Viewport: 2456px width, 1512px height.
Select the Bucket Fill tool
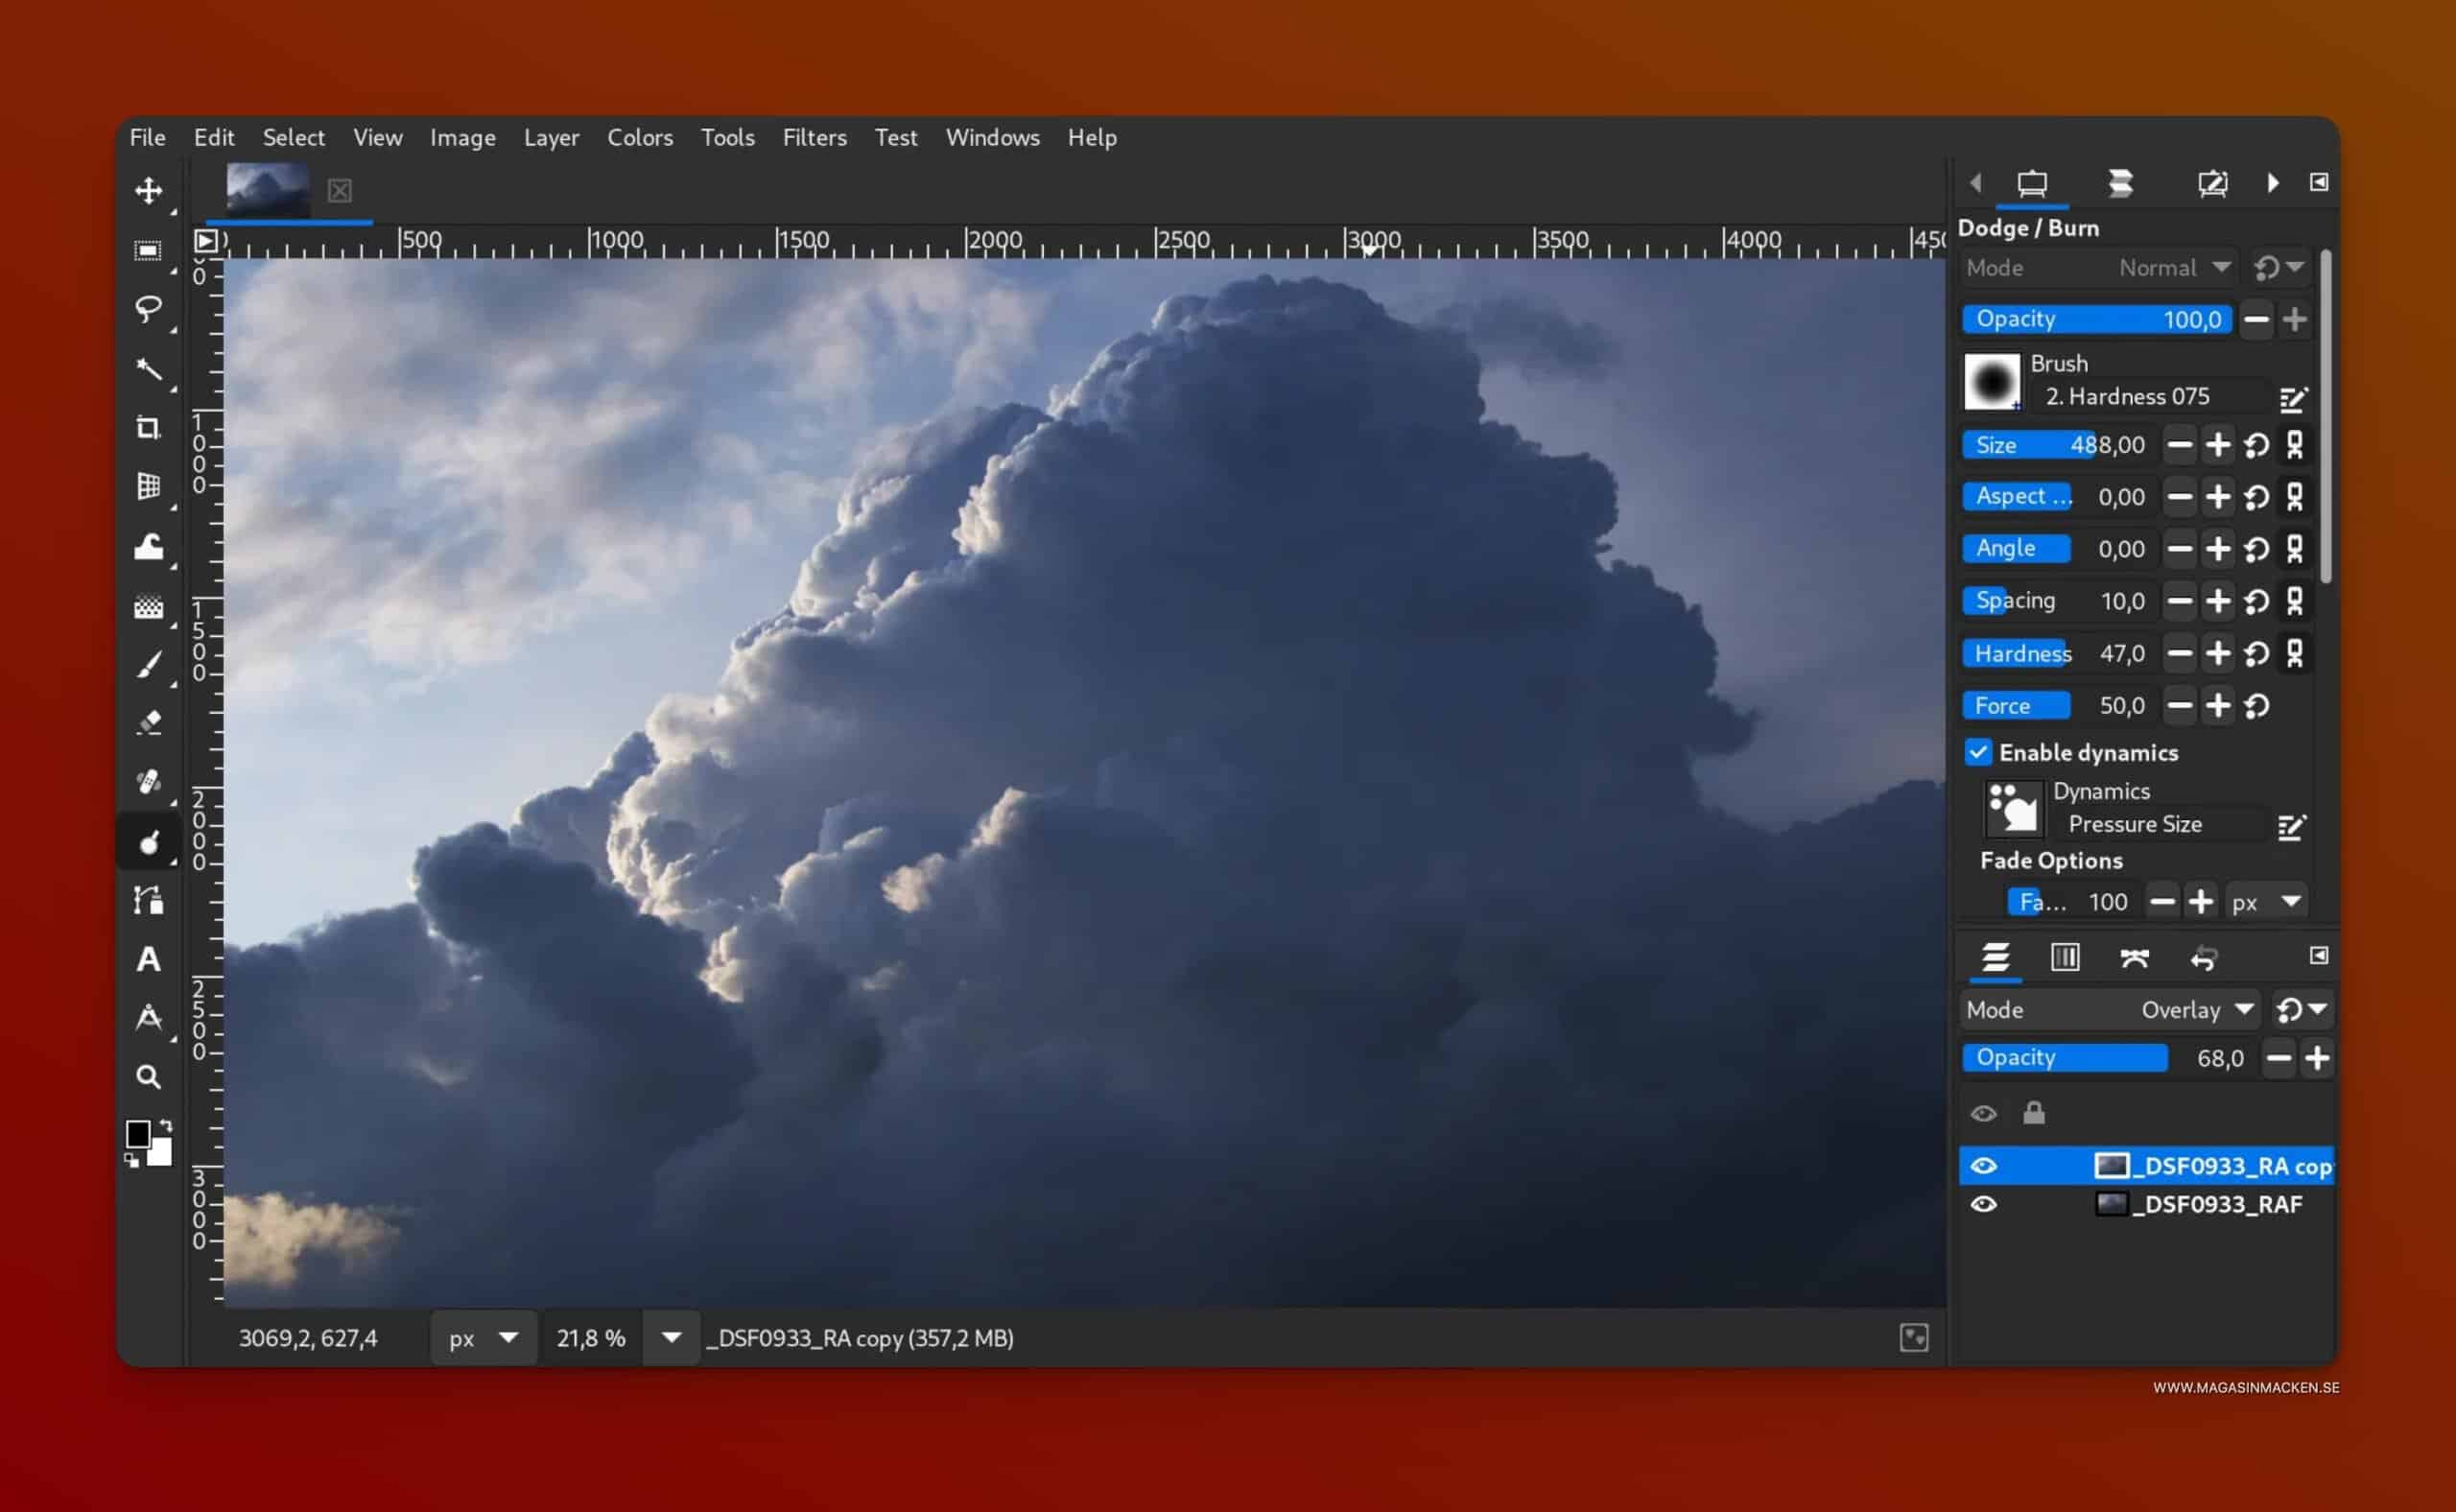pos(148,606)
